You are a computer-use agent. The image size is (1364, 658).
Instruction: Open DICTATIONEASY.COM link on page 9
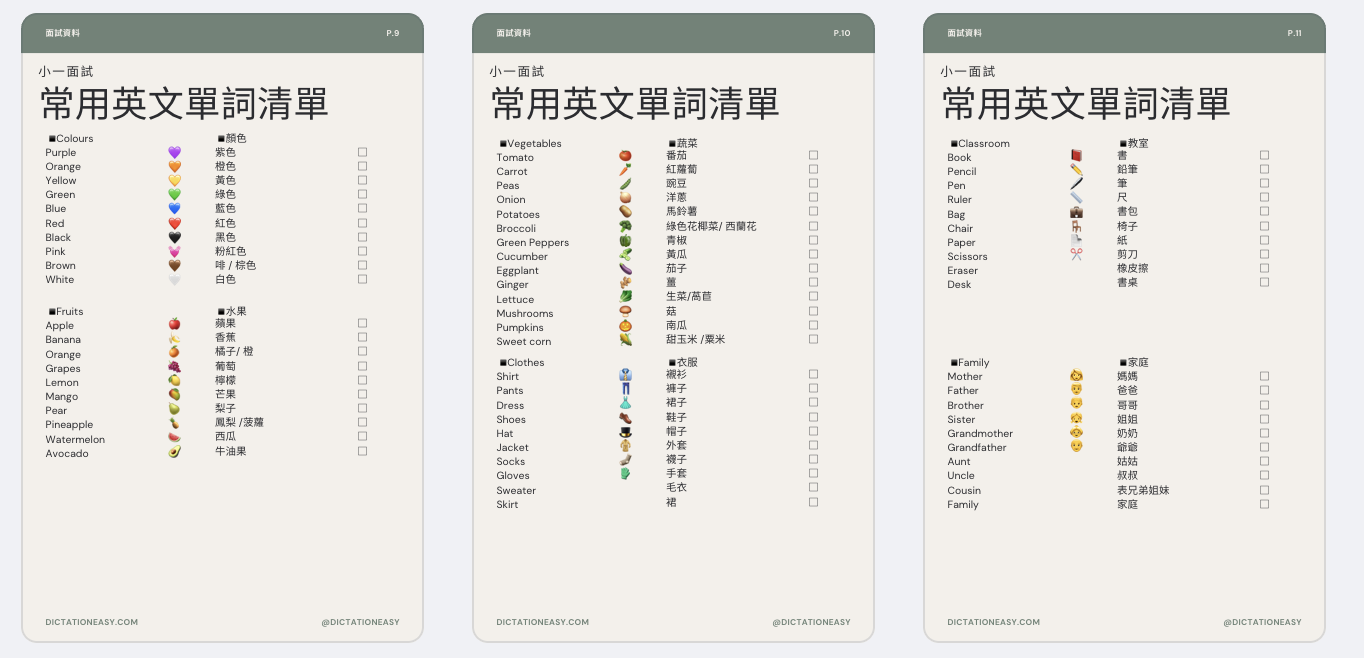tap(92, 622)
